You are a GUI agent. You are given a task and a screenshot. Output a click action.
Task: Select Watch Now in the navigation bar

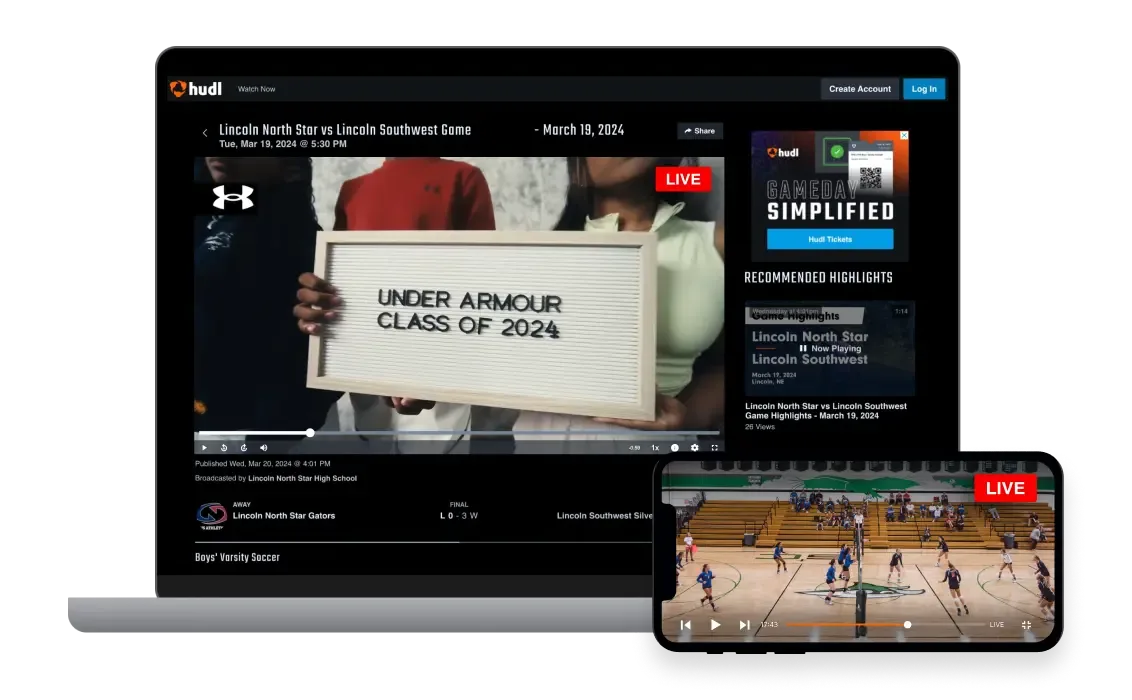click(x=256, y=88)
